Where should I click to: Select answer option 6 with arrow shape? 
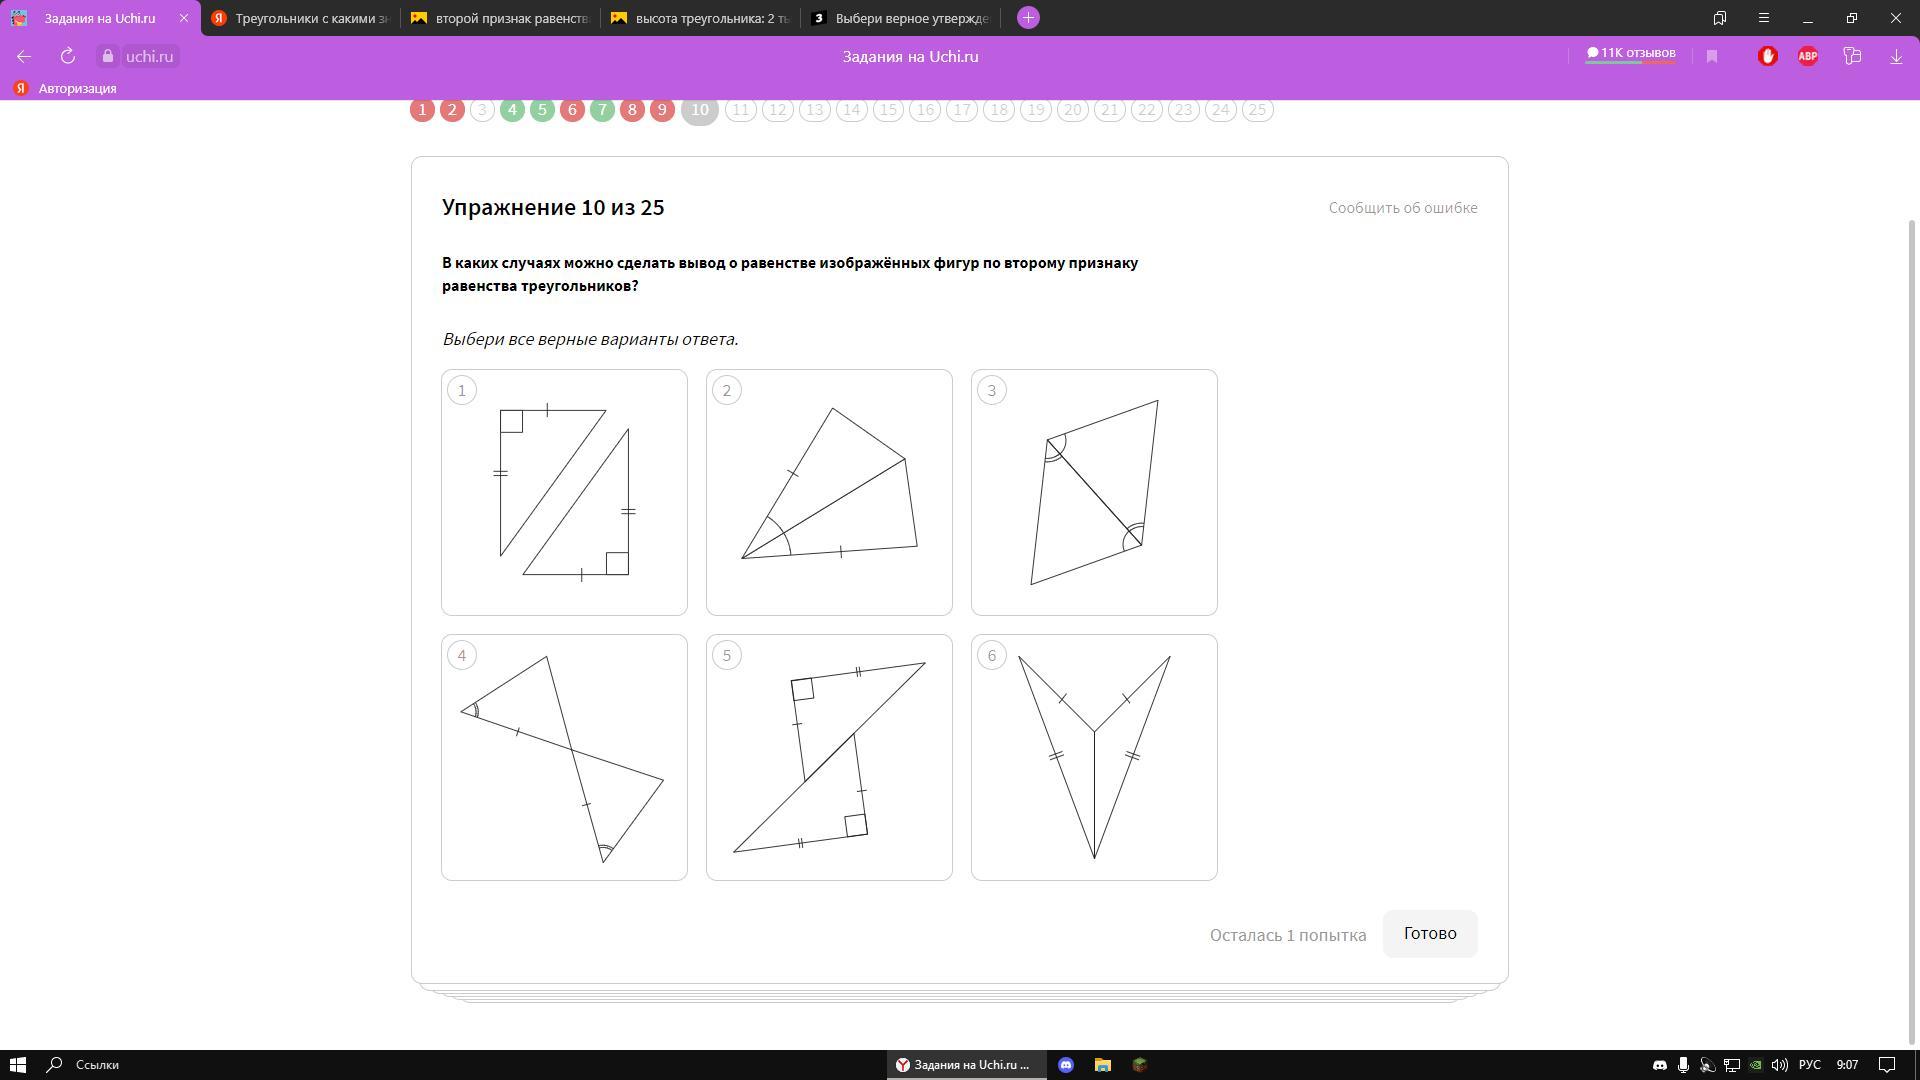1094,757
